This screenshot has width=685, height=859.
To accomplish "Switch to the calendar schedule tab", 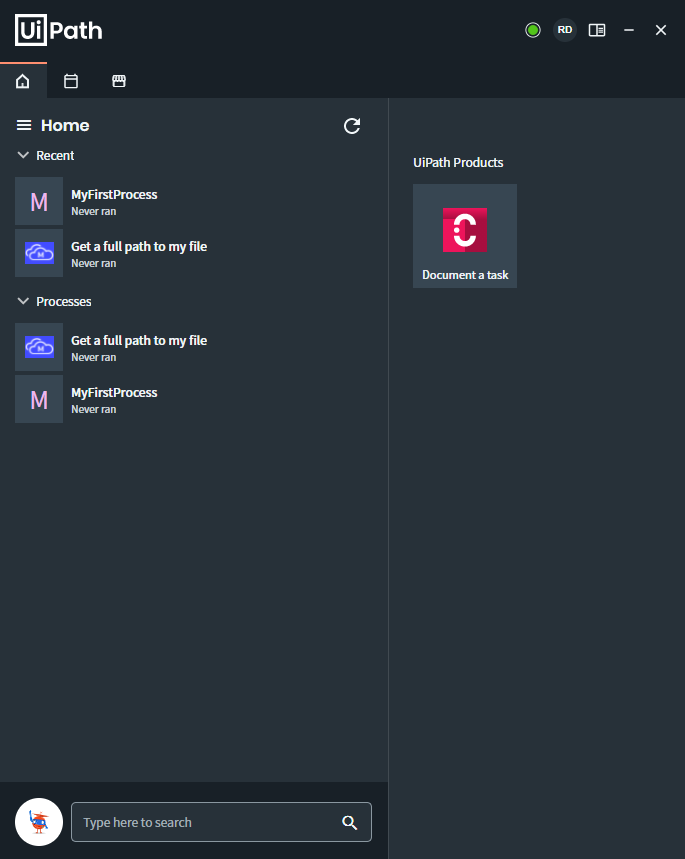I will pos(71,81).
